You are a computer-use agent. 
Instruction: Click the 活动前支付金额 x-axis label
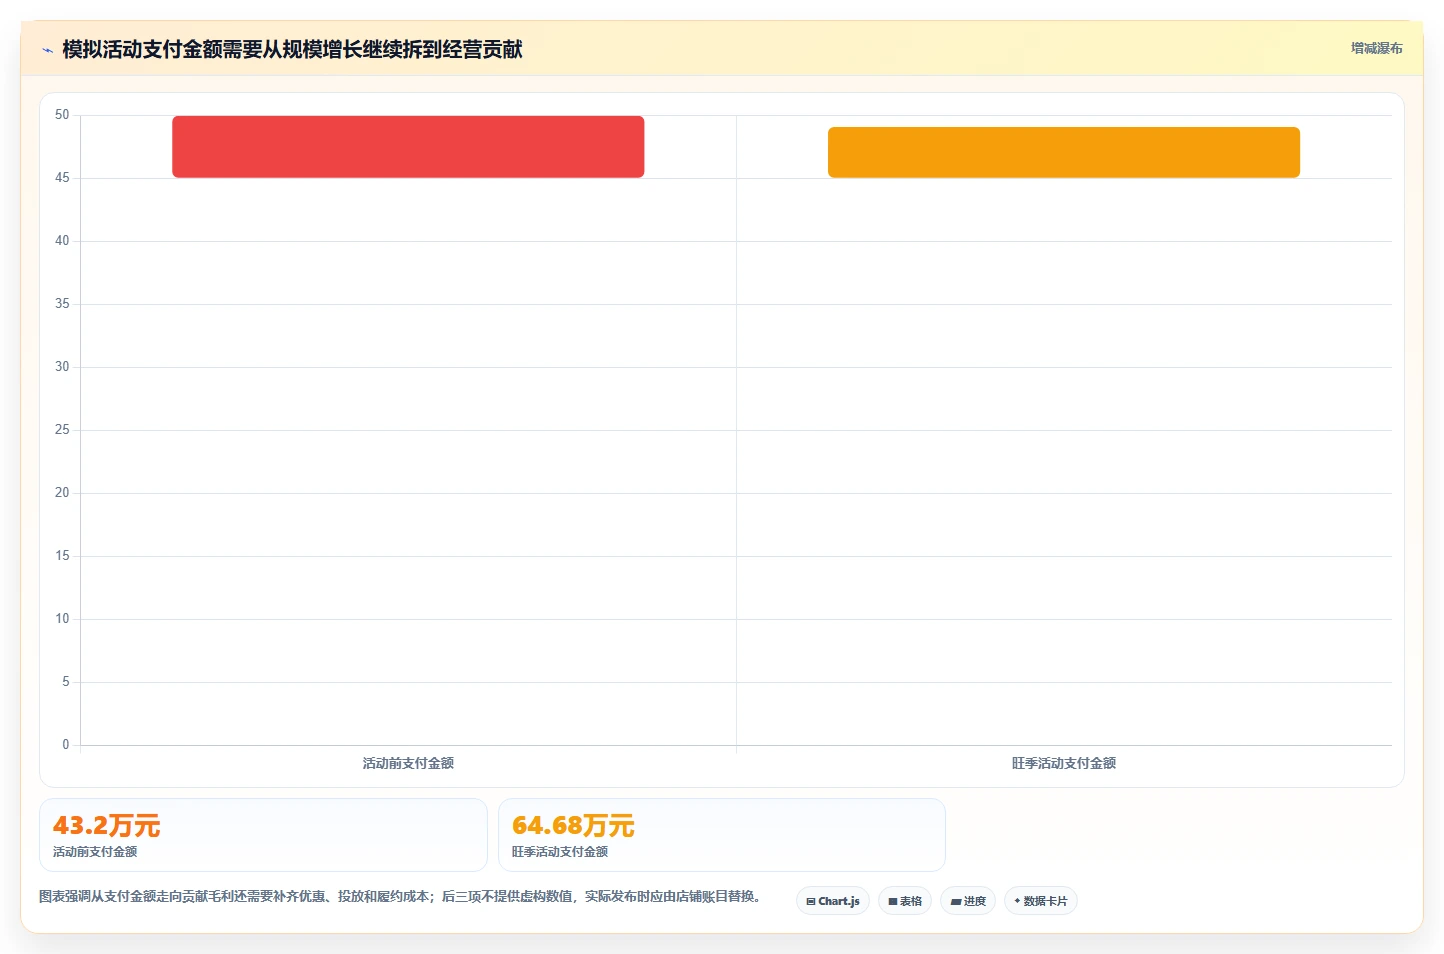[x=408, y=763]
